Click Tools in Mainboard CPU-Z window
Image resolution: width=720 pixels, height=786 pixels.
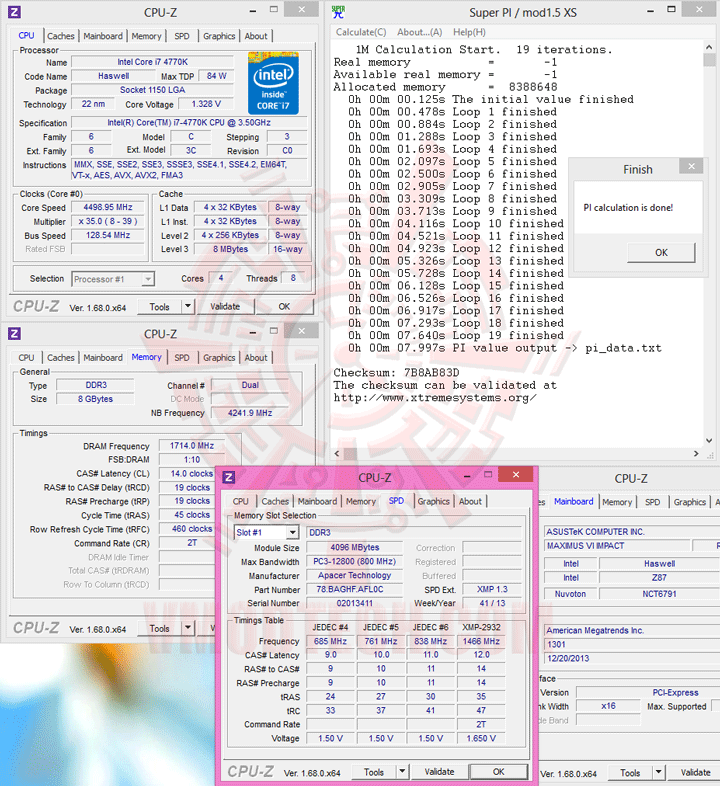(630, 772)
